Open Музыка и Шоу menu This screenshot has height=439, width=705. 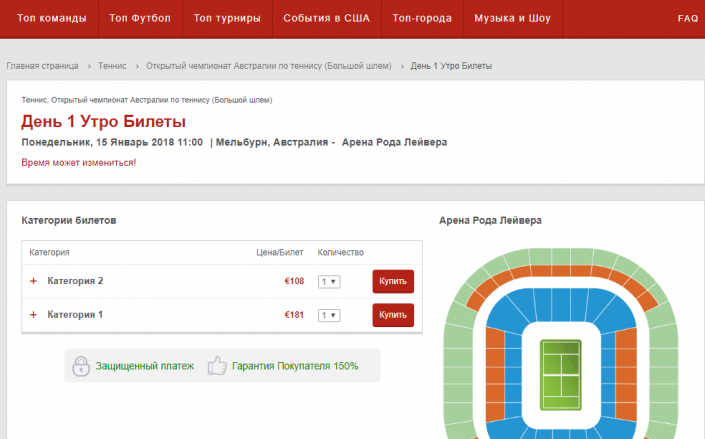pos(513,18)
